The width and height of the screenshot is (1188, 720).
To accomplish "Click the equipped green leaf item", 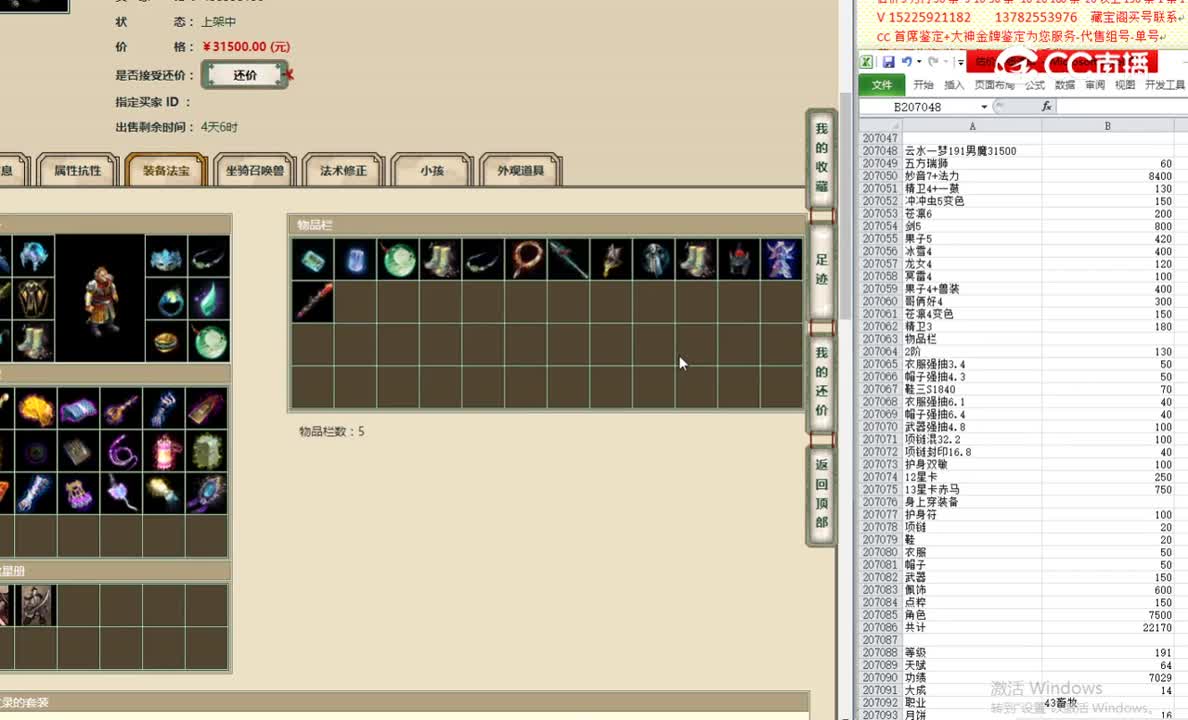I will tap(208, 299).
